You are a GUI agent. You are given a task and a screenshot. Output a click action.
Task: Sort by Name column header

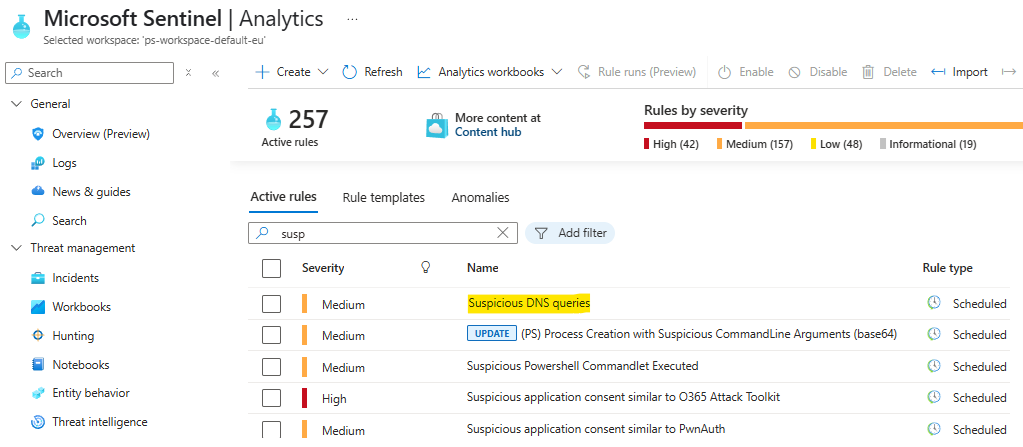point(483,268)
